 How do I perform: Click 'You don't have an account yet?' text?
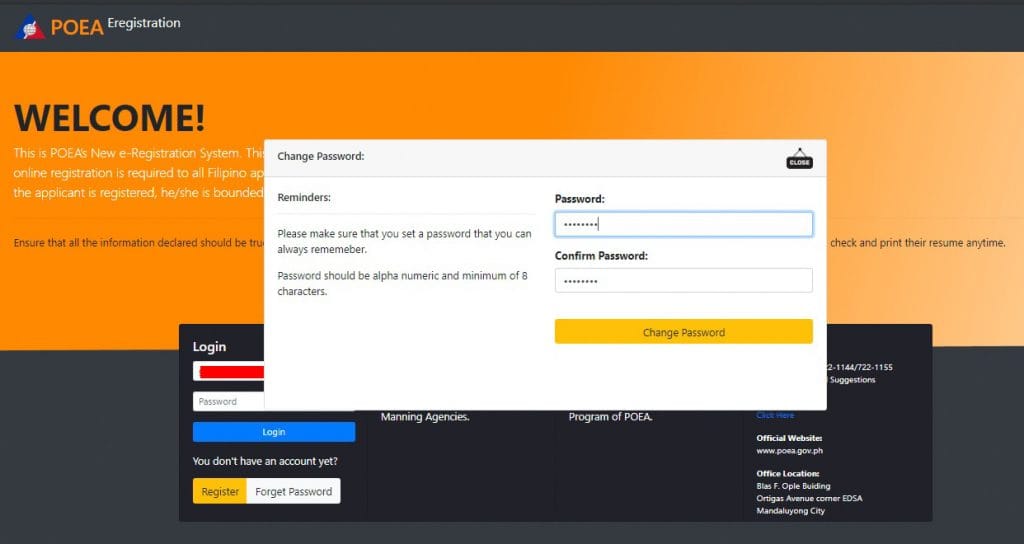pyautogui.click(x=265, y=461)
